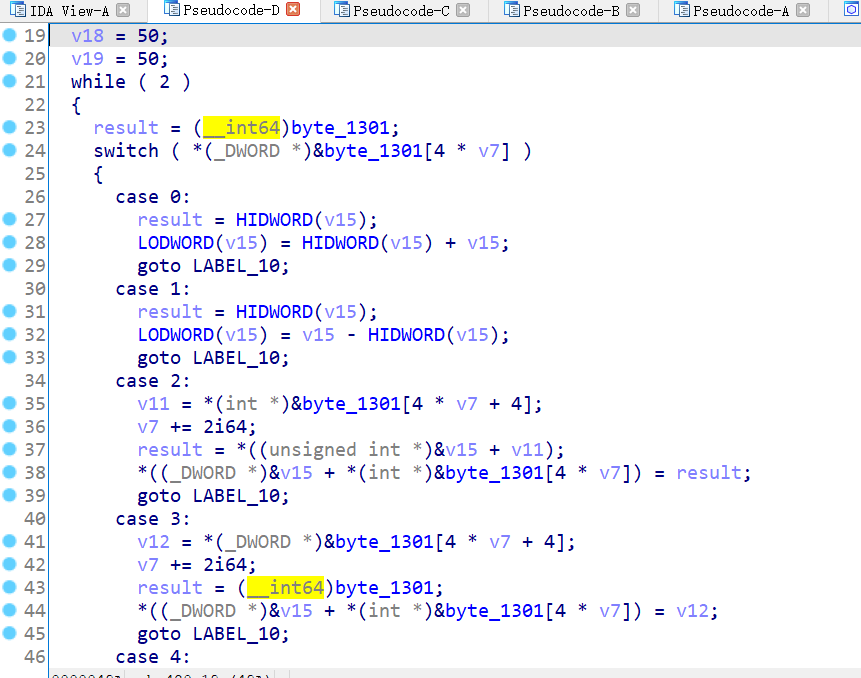Click the blue marker dot beside line 27

point(8,219)
